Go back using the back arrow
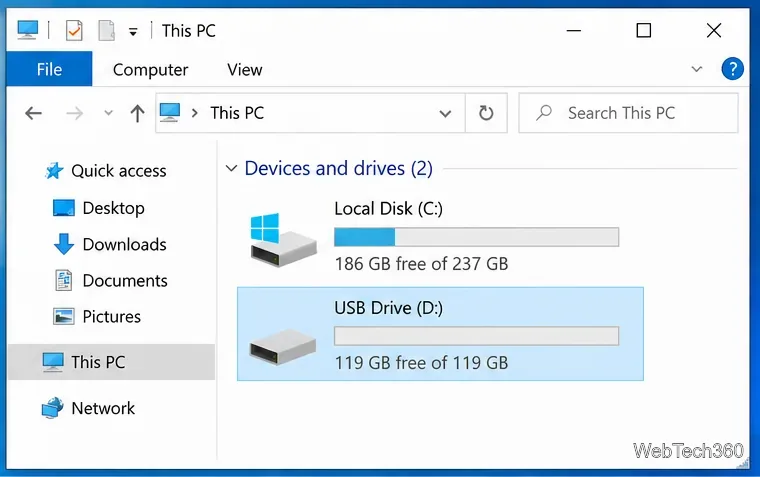 pos(33,113)
